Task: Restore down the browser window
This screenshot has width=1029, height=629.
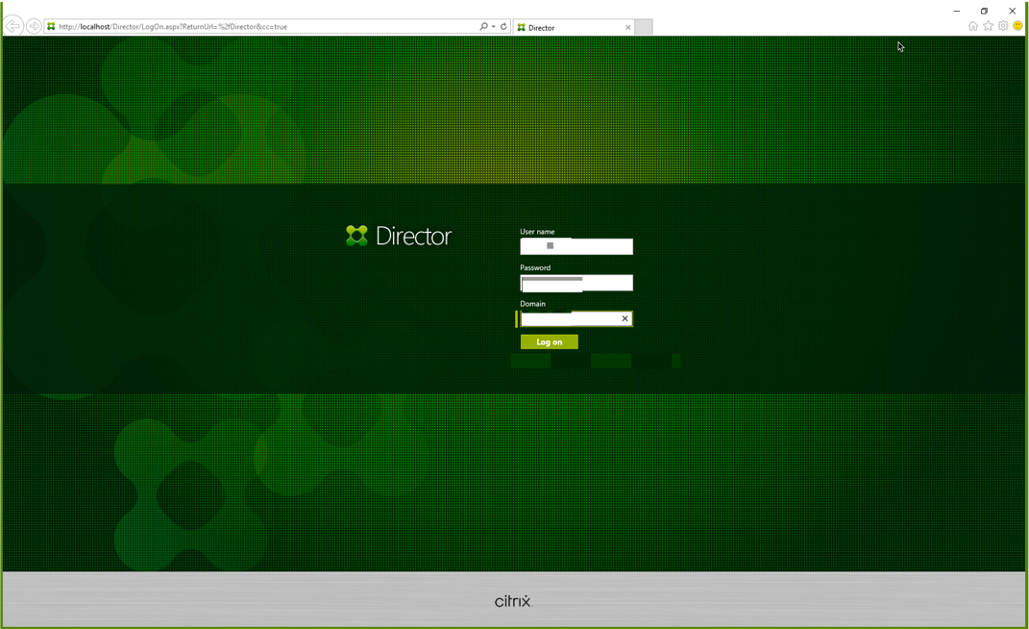Action: [x=984, y=11]
